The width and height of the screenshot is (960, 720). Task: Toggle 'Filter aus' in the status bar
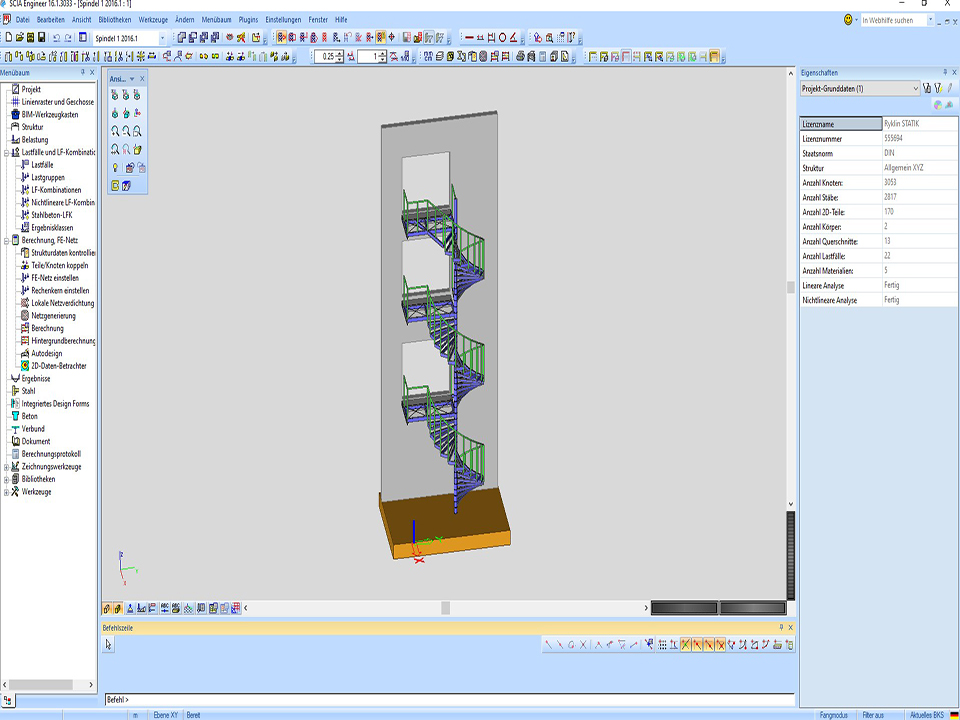(873, 715)
